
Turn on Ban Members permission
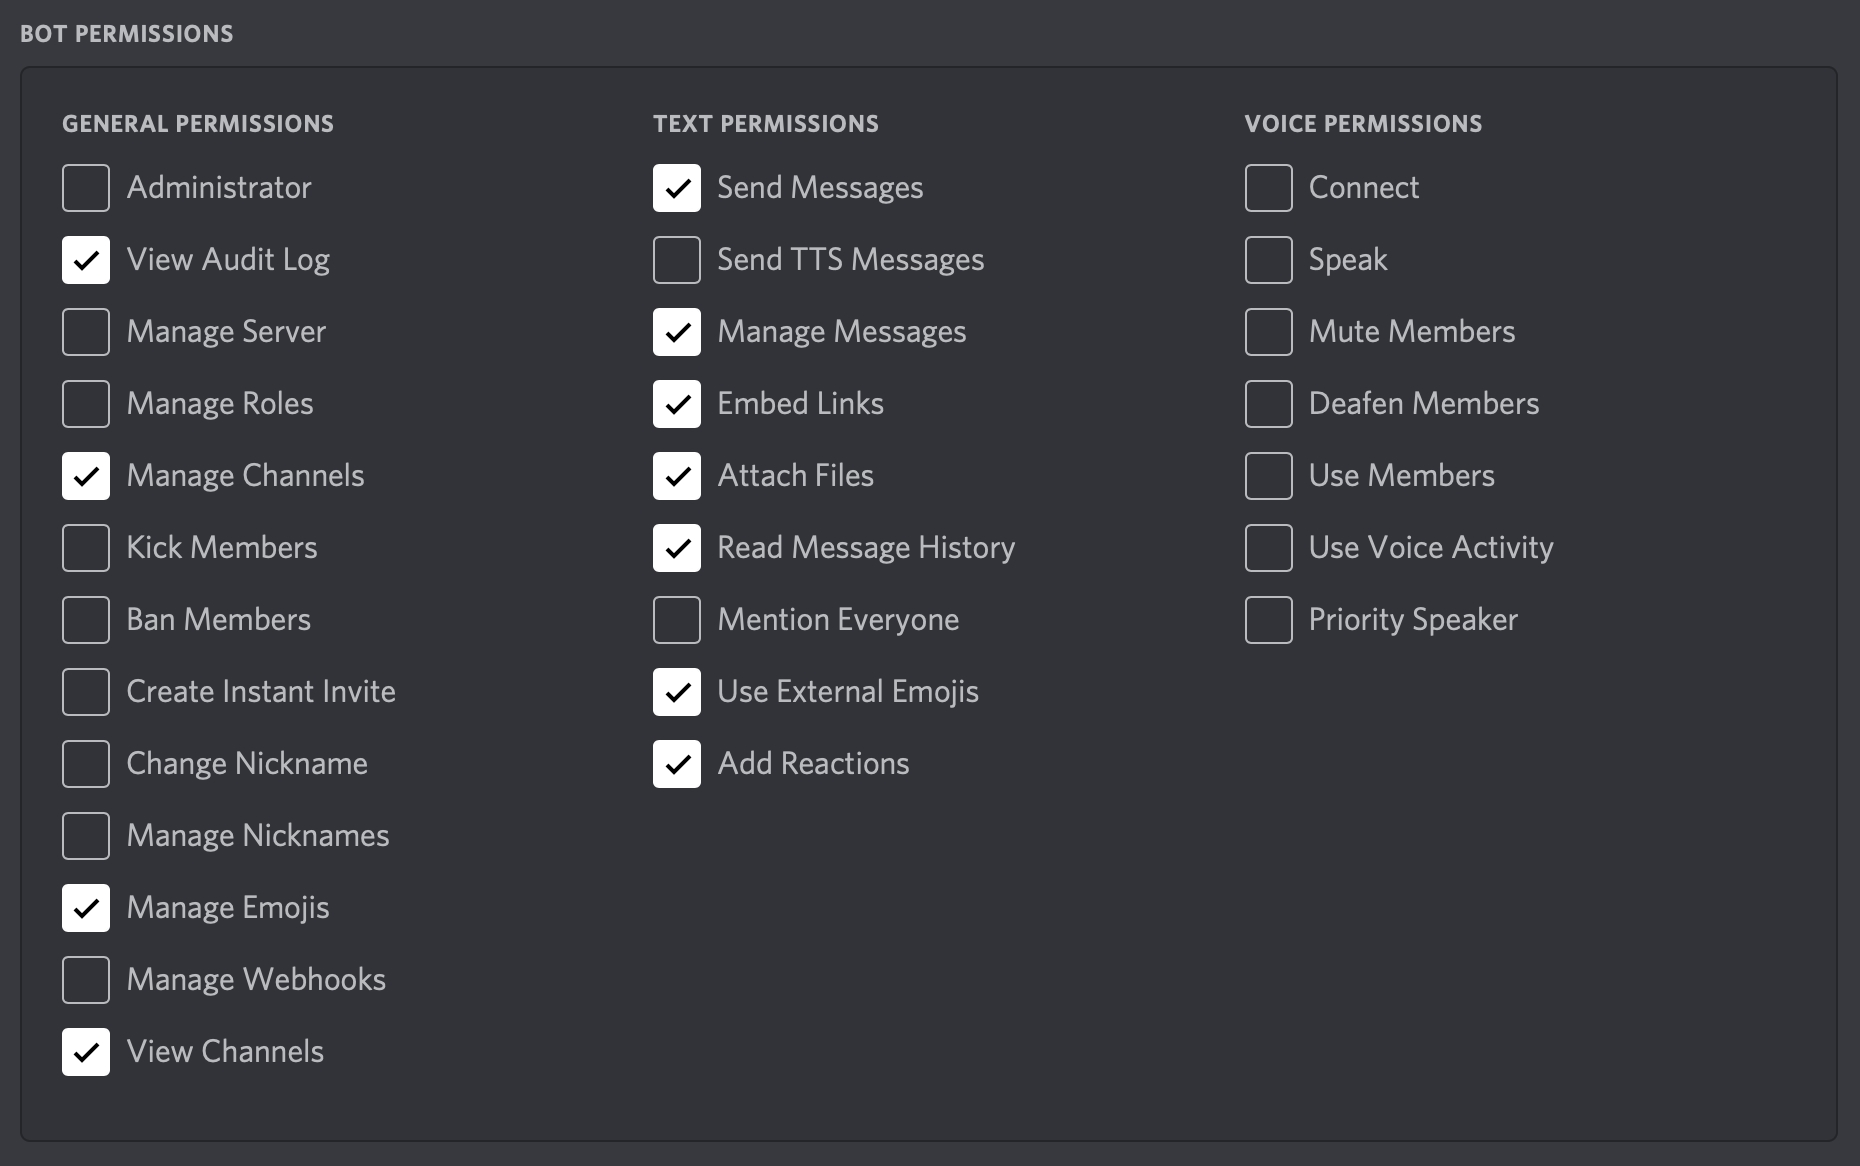pyautogui.click(x=86, y=620)
